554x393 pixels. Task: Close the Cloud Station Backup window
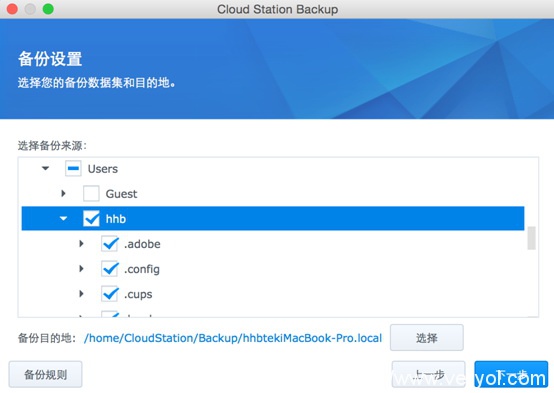click(12, 9)
